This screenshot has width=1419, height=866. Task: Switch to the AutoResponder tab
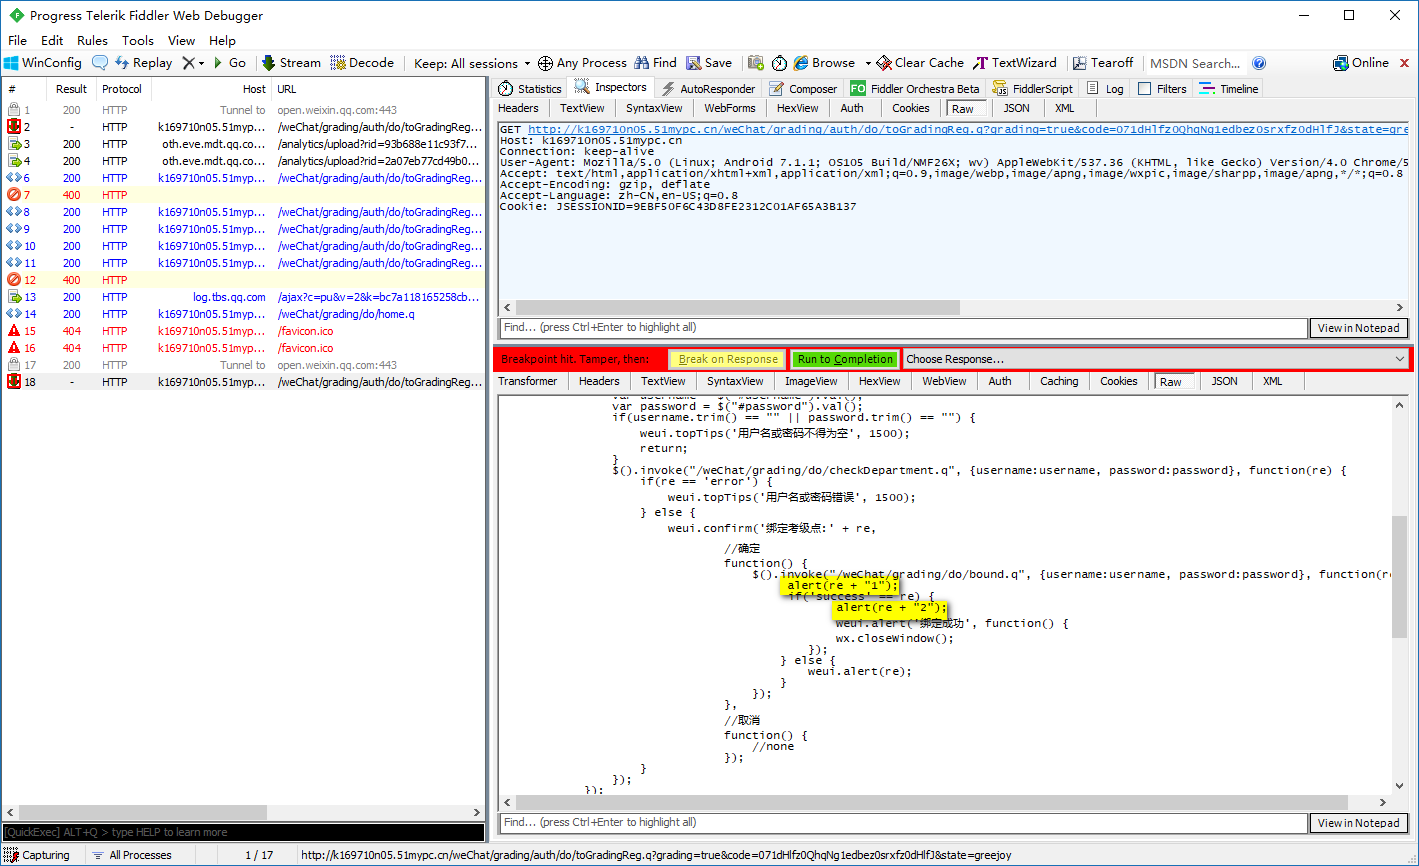pyautogui.click(x=708, y=89)
